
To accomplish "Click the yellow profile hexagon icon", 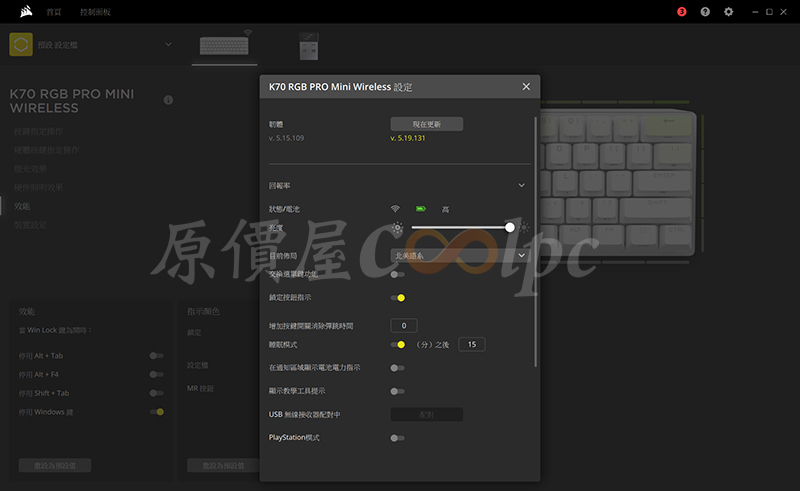I will click(x=21, y=44).
